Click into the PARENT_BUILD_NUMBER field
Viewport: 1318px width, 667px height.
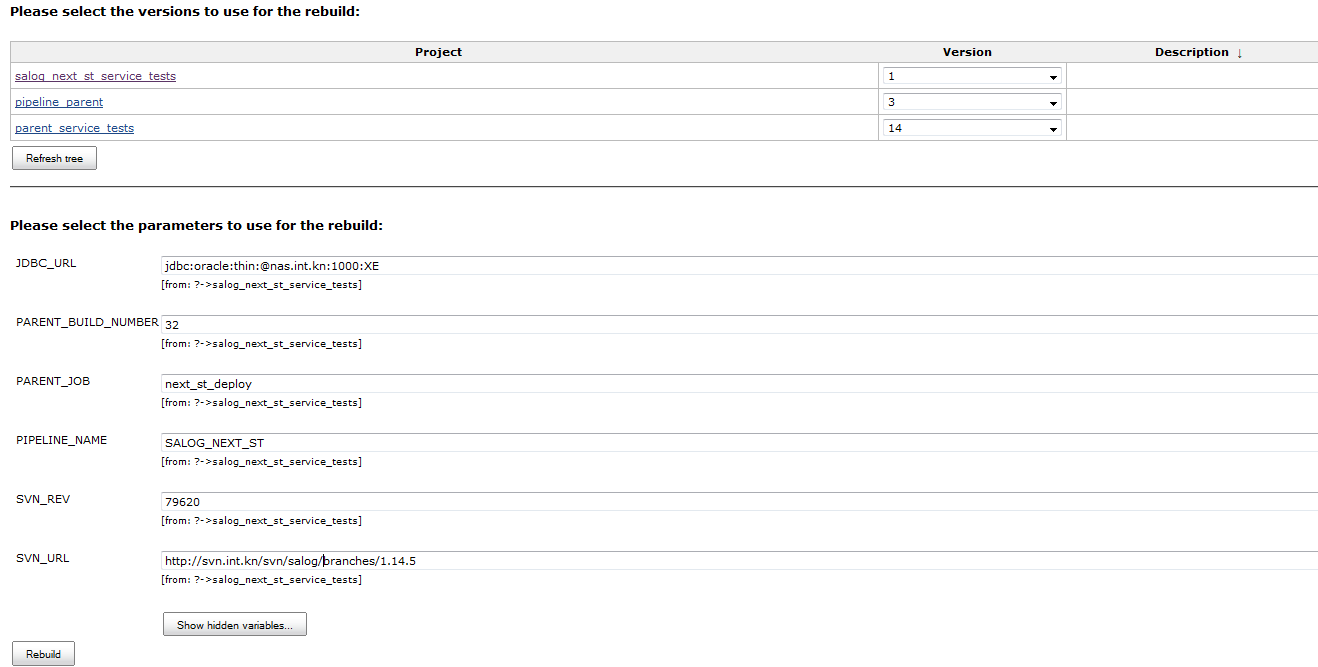tap(738, 325)
